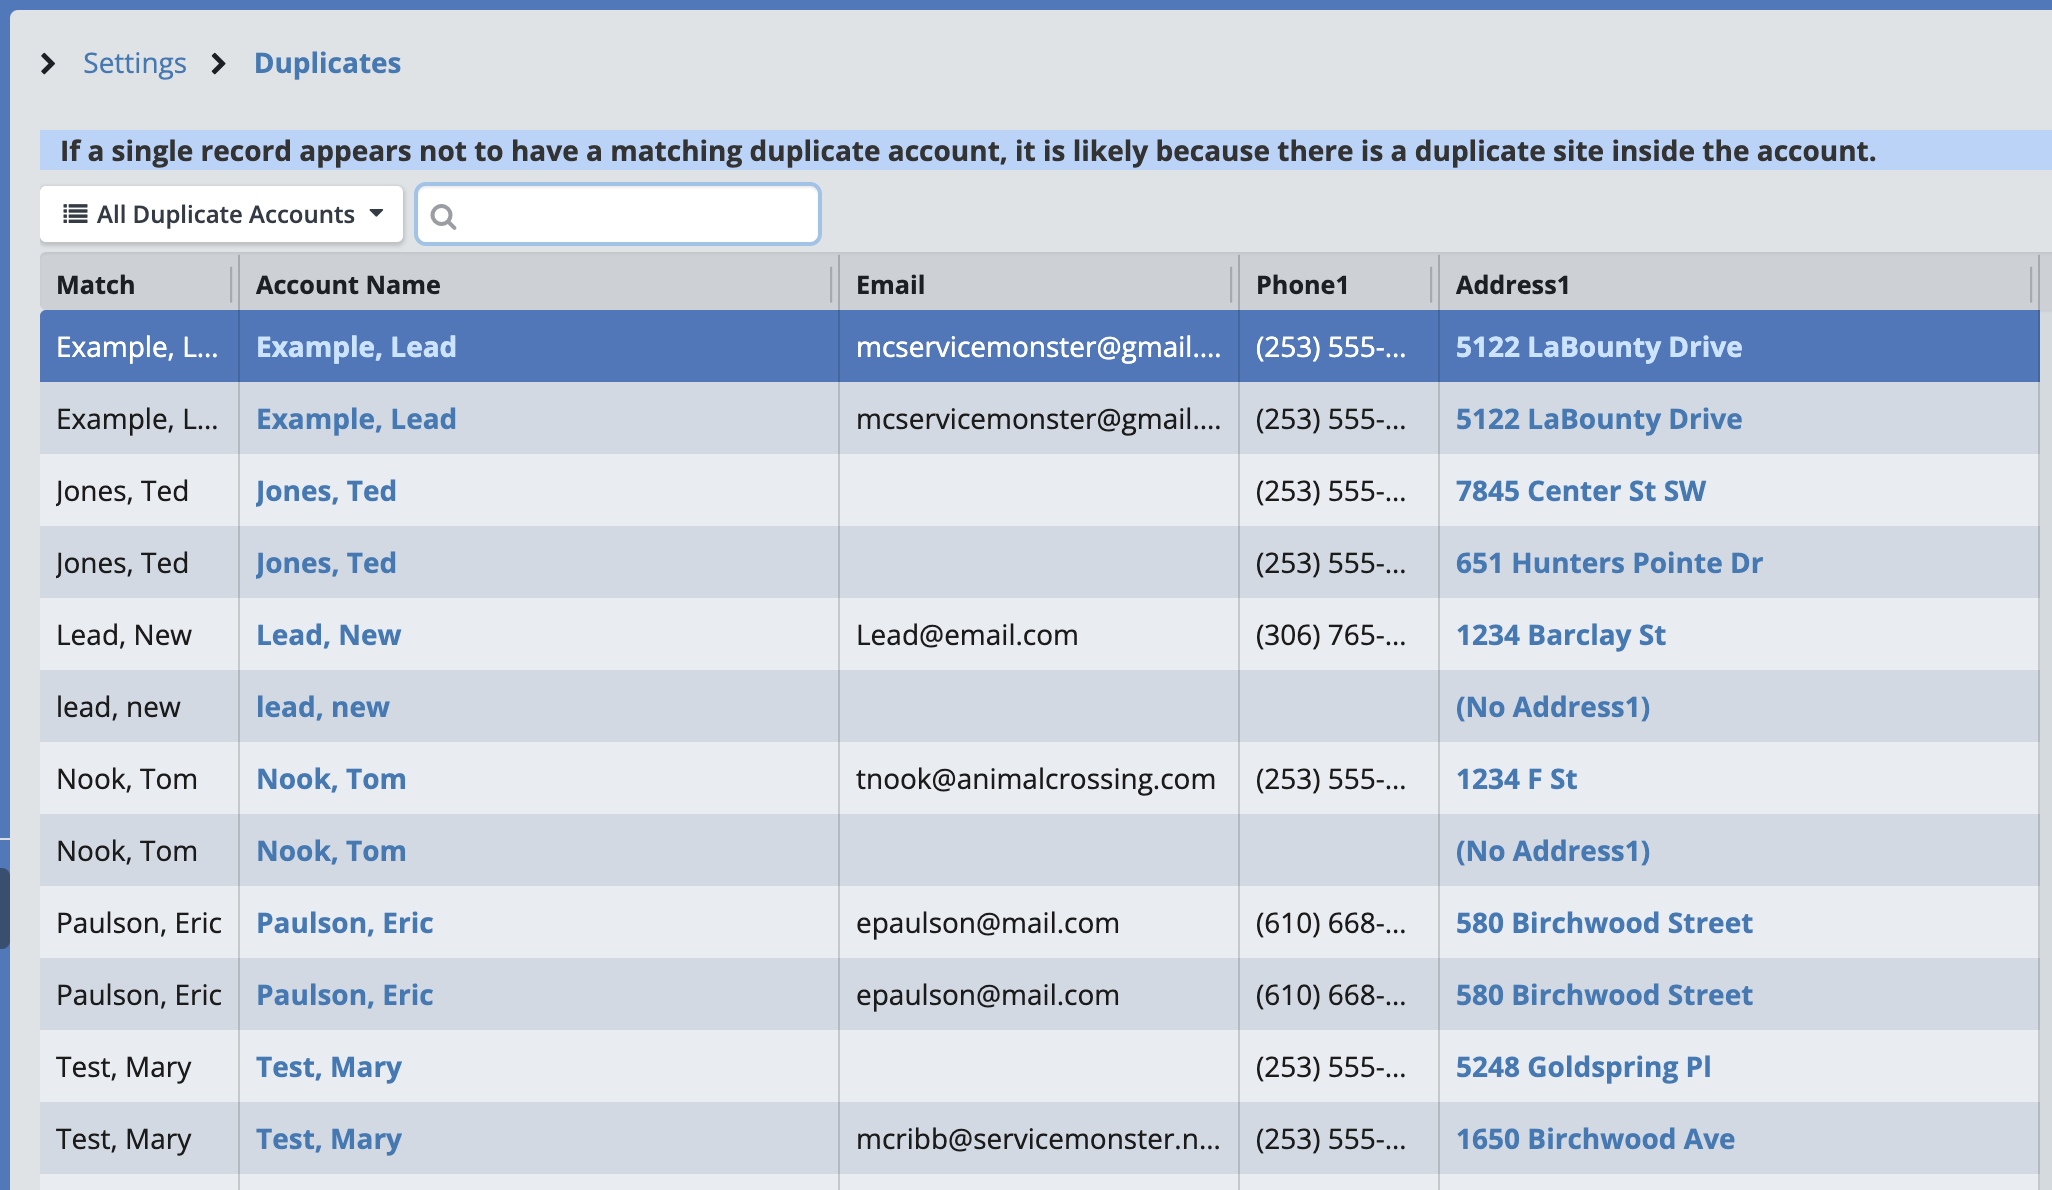Select the Nook, Tom row with tnook email
This screenshot has height=1190, width=2052.
1035,779
